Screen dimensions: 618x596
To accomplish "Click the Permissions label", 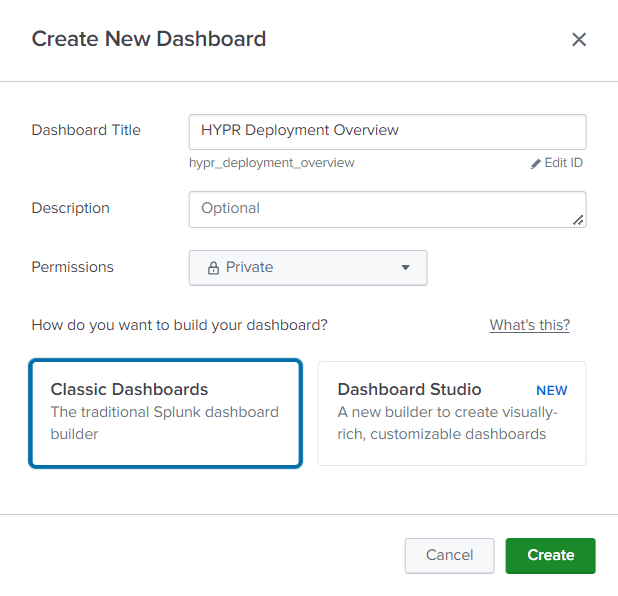I will [73, 267].
